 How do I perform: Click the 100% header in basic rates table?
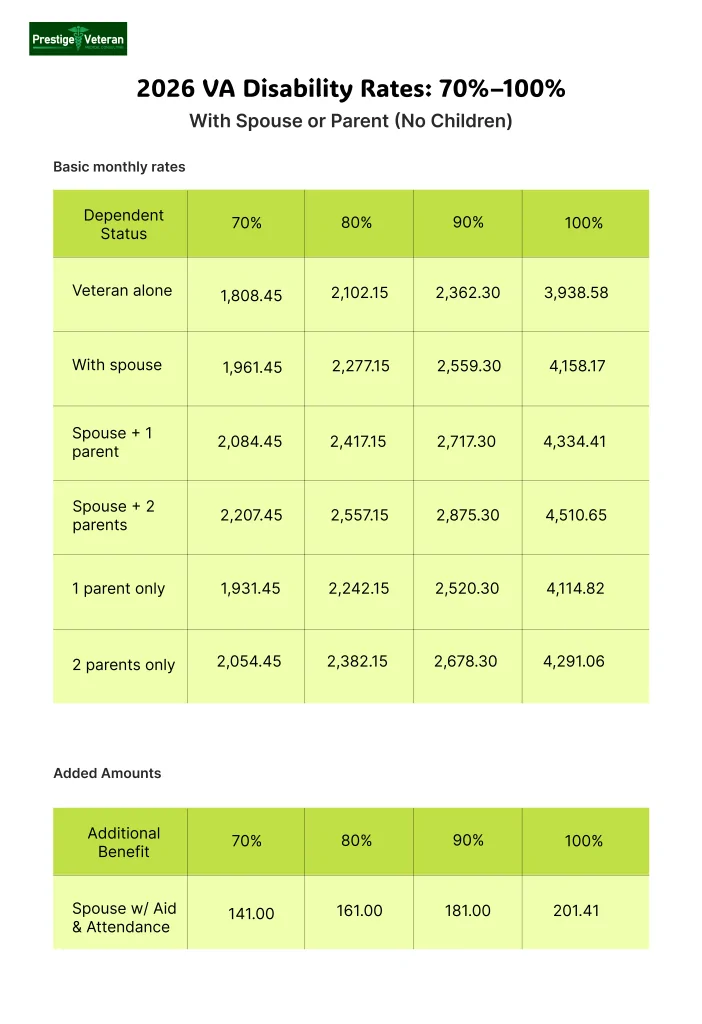[584, 223]
